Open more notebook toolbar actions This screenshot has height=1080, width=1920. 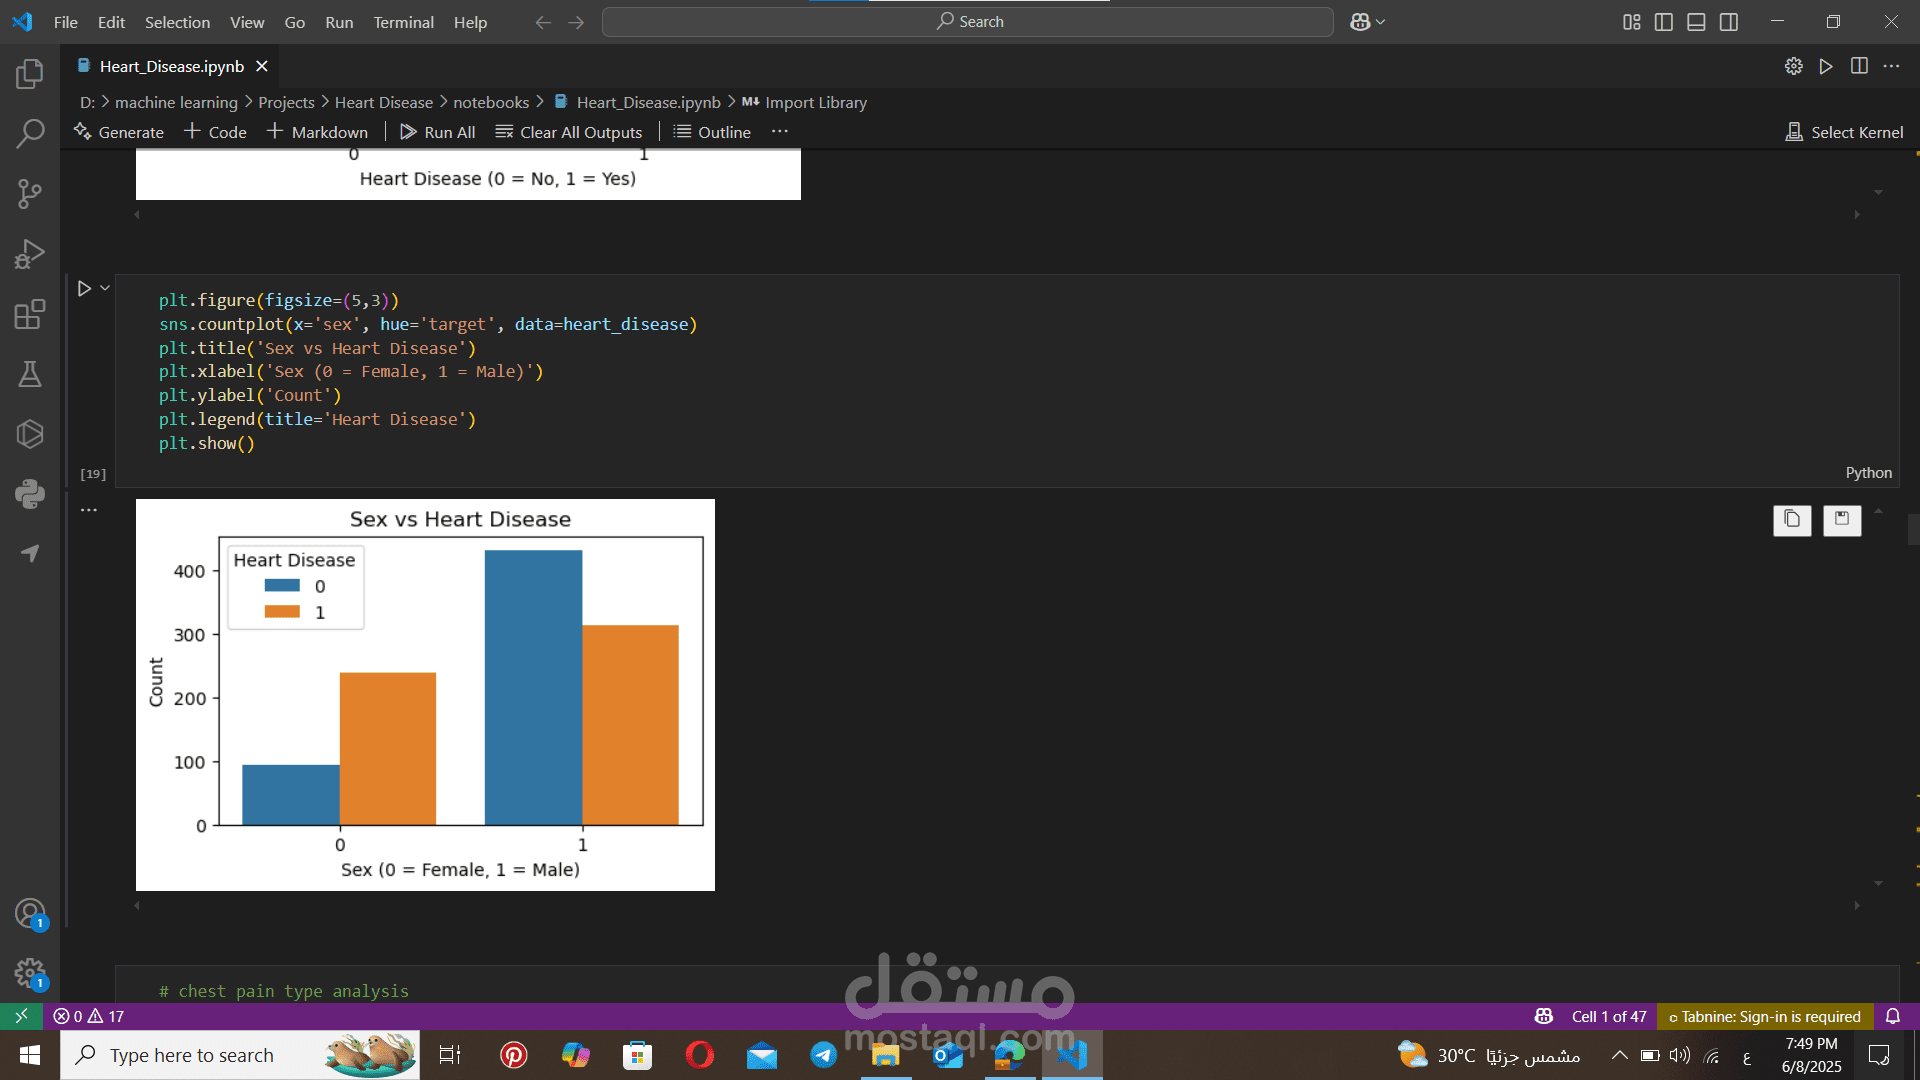click(780, 132)
